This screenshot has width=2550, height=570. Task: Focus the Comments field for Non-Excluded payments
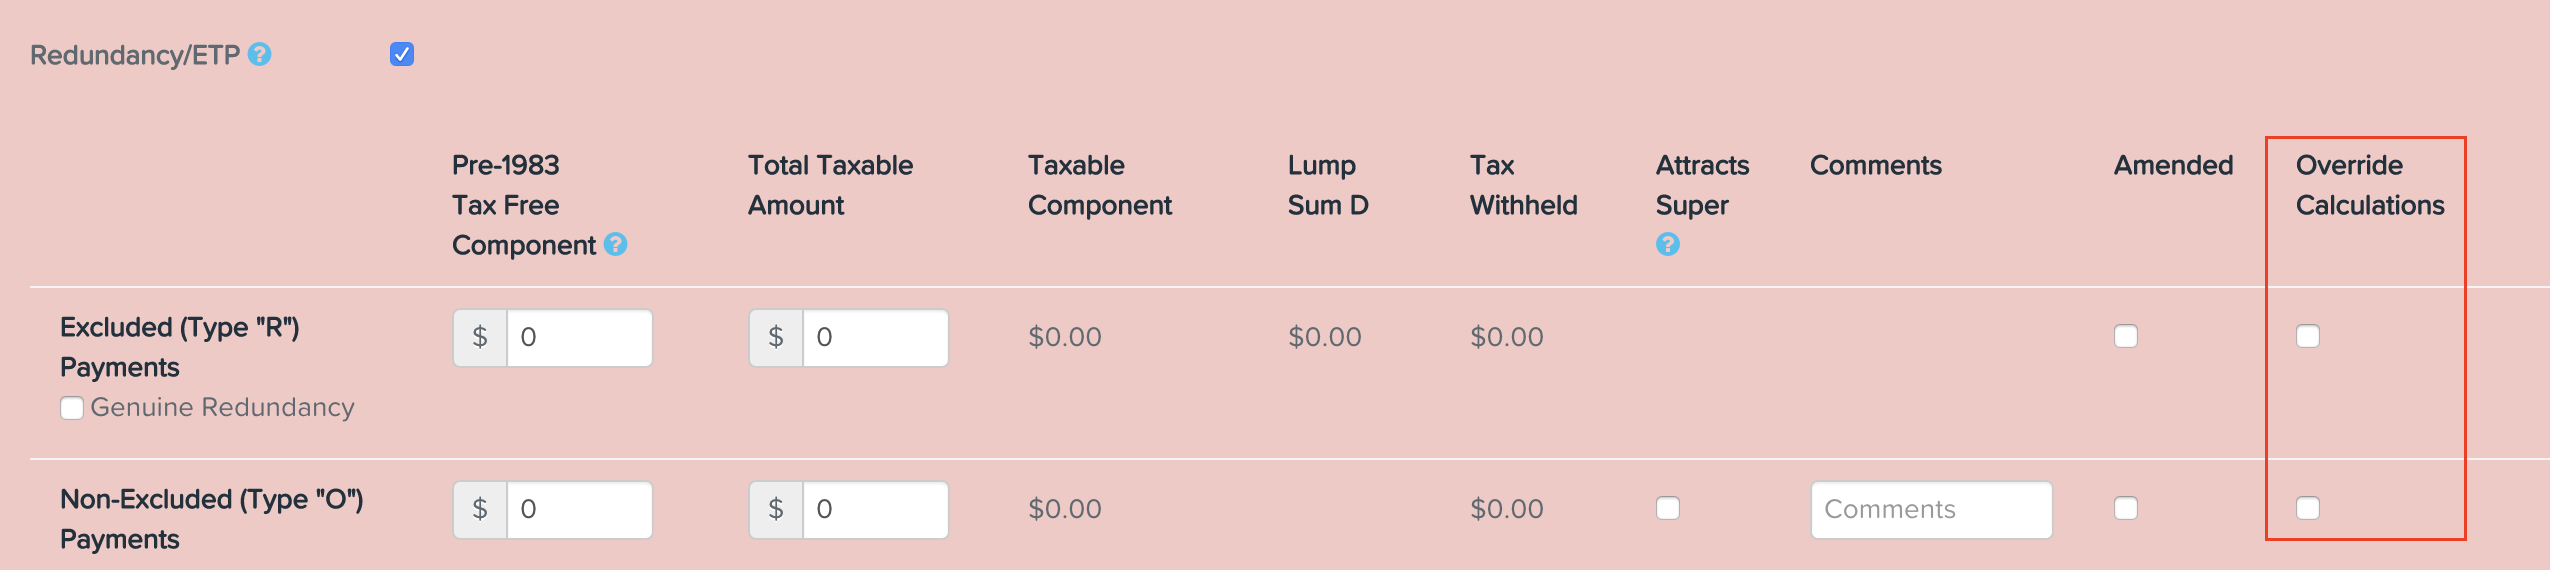pyautogui.click(x=1931, y=510)
